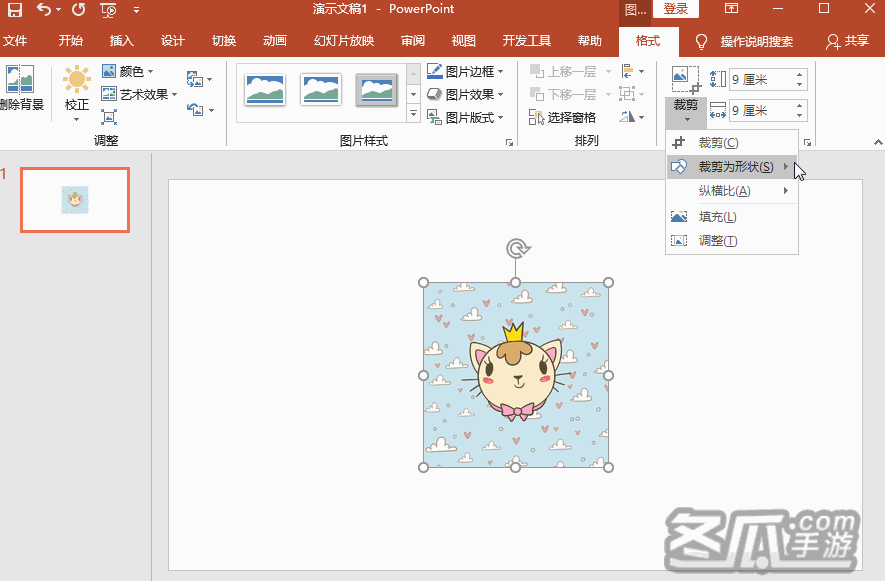This screenshot has width=885, height=581.
Task: Apply the third highlighted picture style
Action: 376,90
